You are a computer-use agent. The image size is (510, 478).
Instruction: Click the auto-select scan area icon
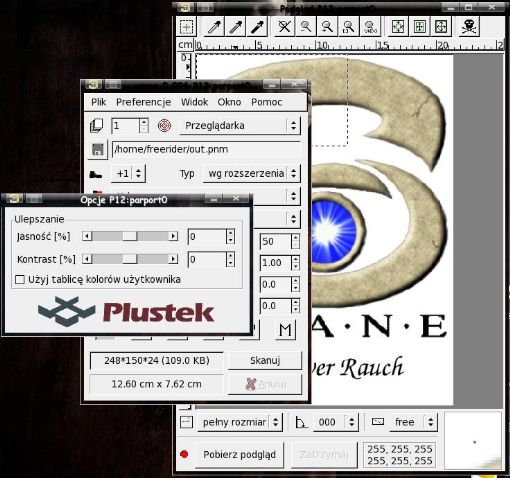pos(419,27)
